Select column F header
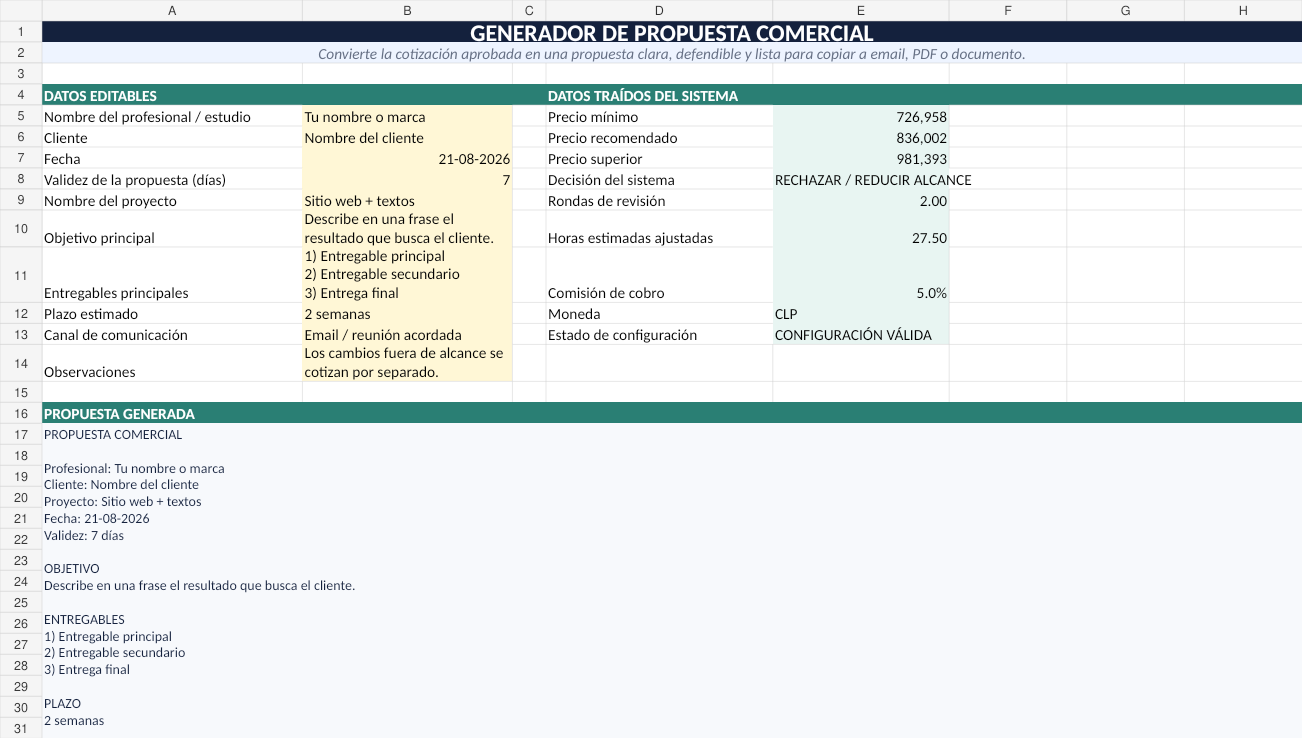1302x738 pixels. [1008, 10]
